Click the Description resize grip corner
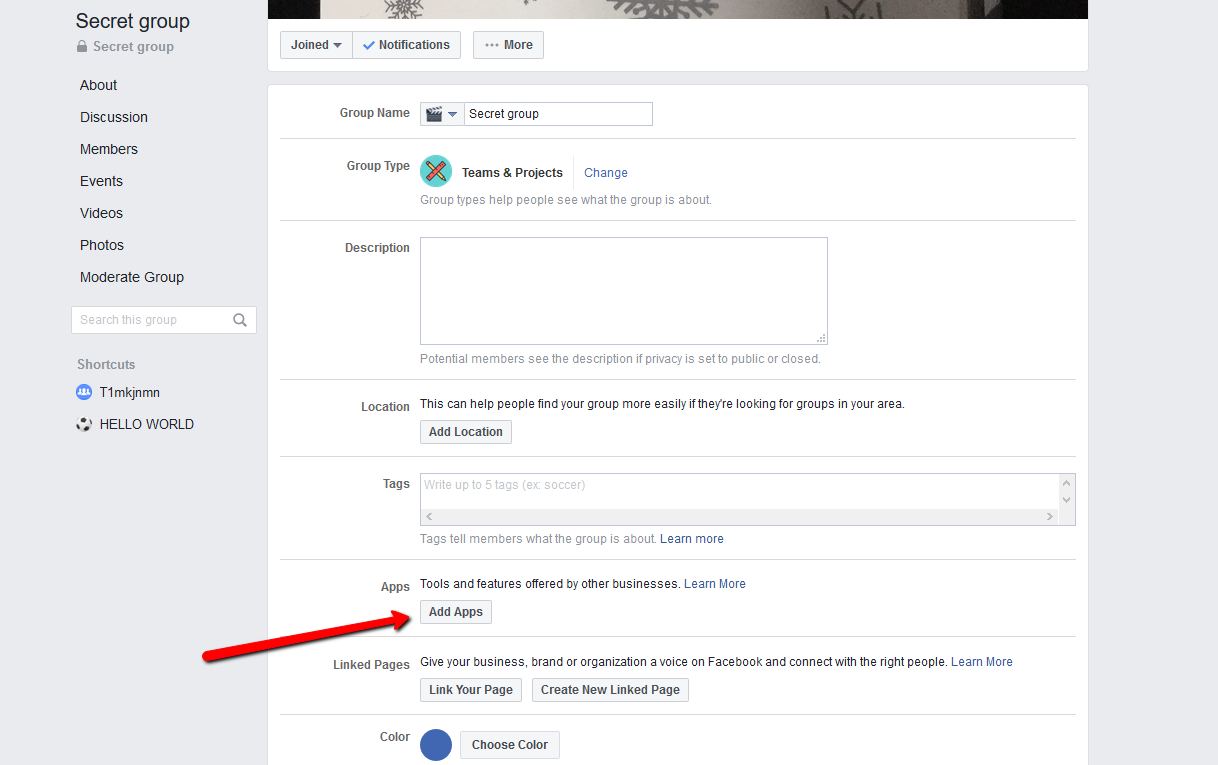The width and height of the screenshot is (1218, 765). 822,339
